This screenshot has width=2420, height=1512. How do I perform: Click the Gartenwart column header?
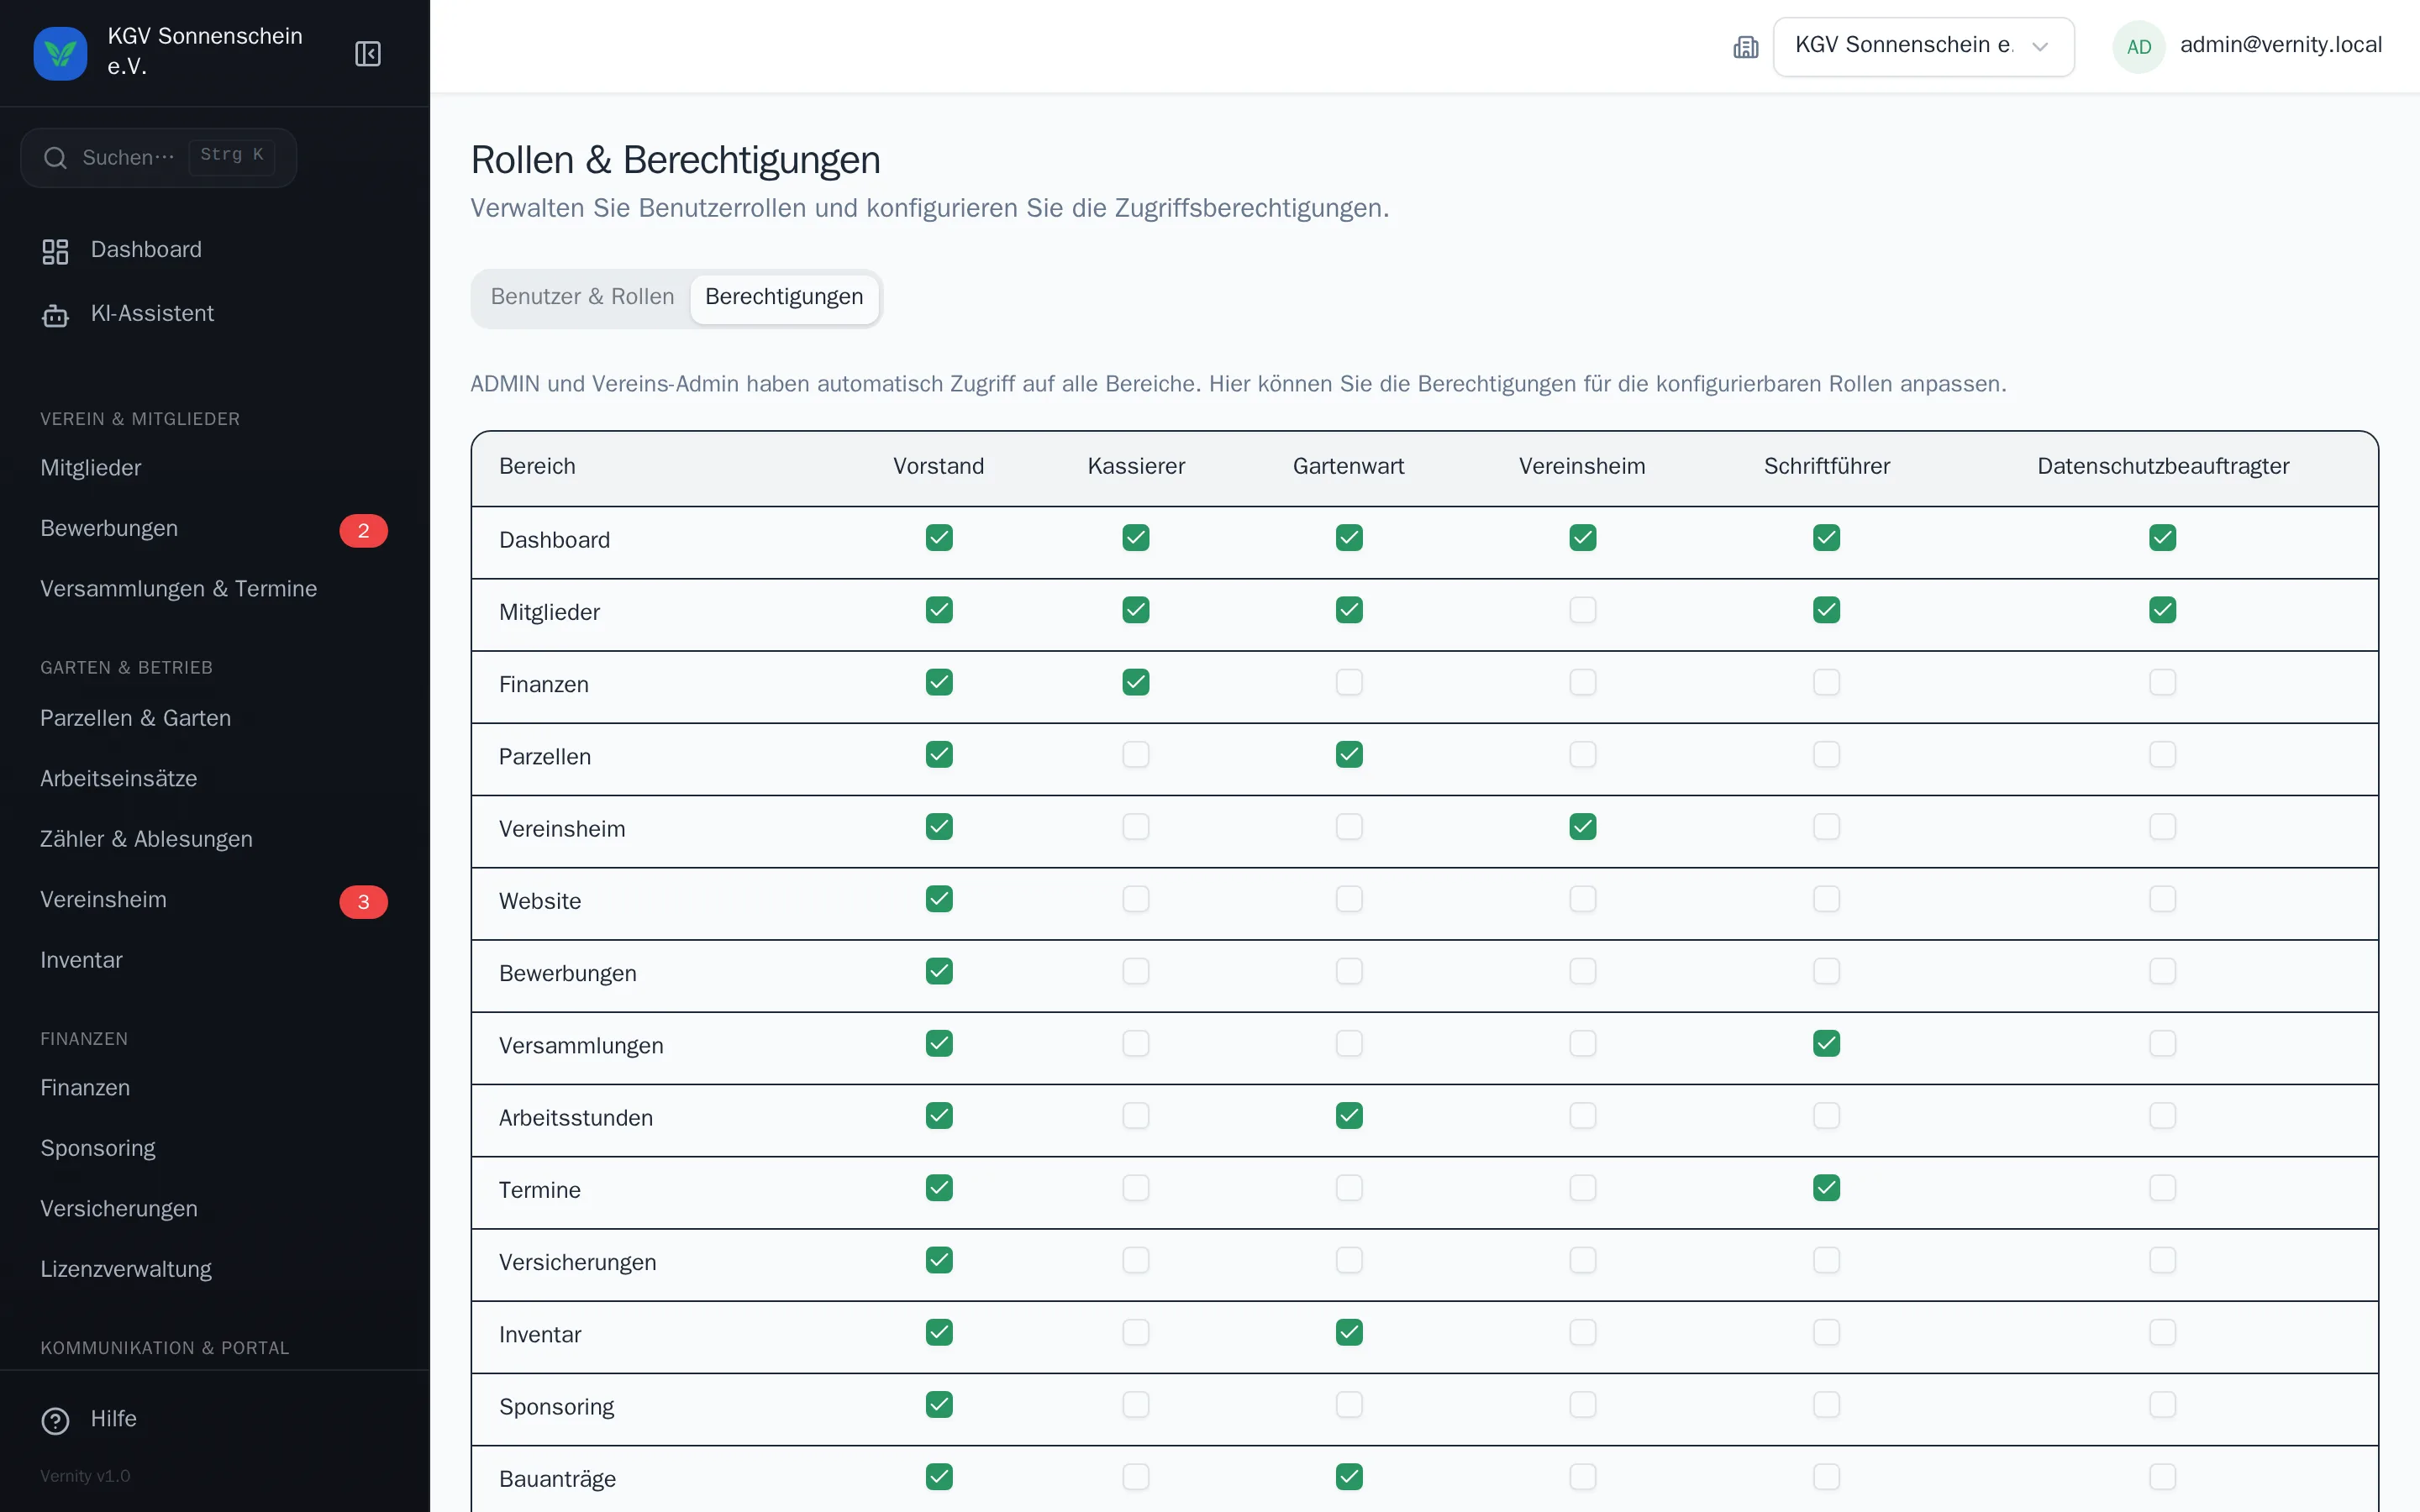(1348, 467)
